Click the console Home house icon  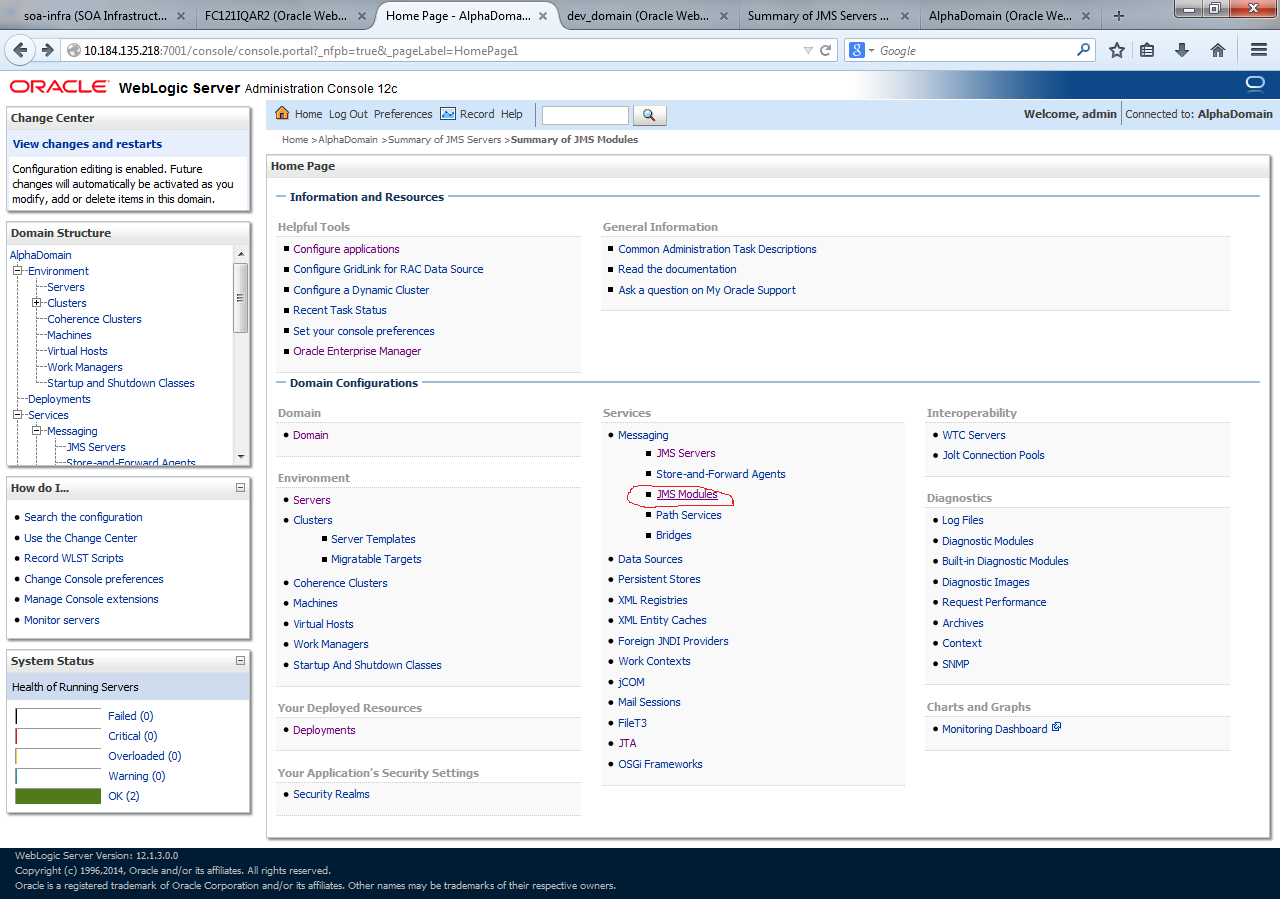point(282,114)
